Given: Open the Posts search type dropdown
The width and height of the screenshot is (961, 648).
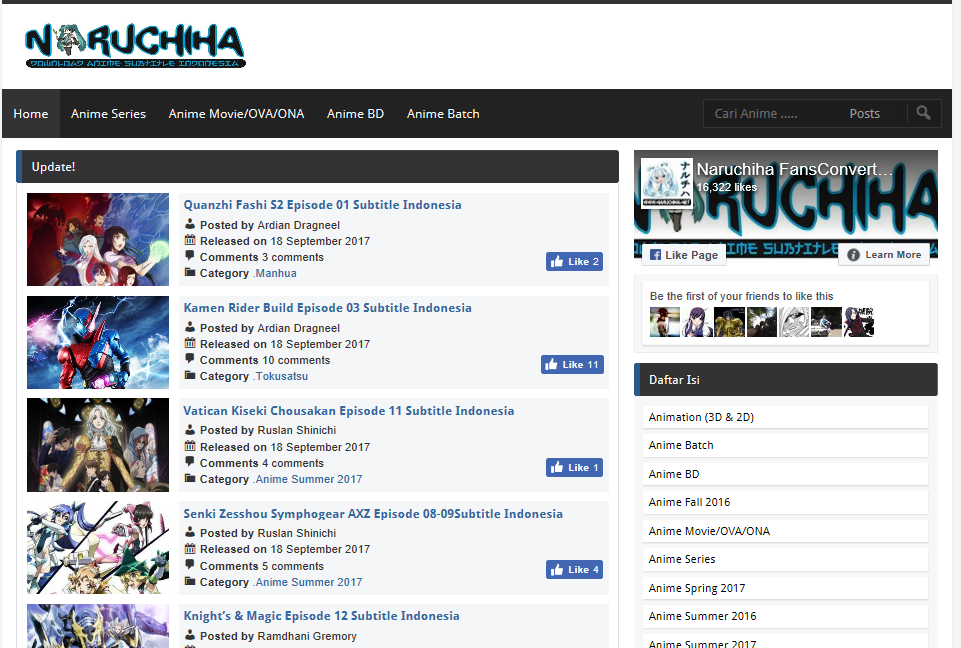Looking at the screenshot, I should (873, 113).
